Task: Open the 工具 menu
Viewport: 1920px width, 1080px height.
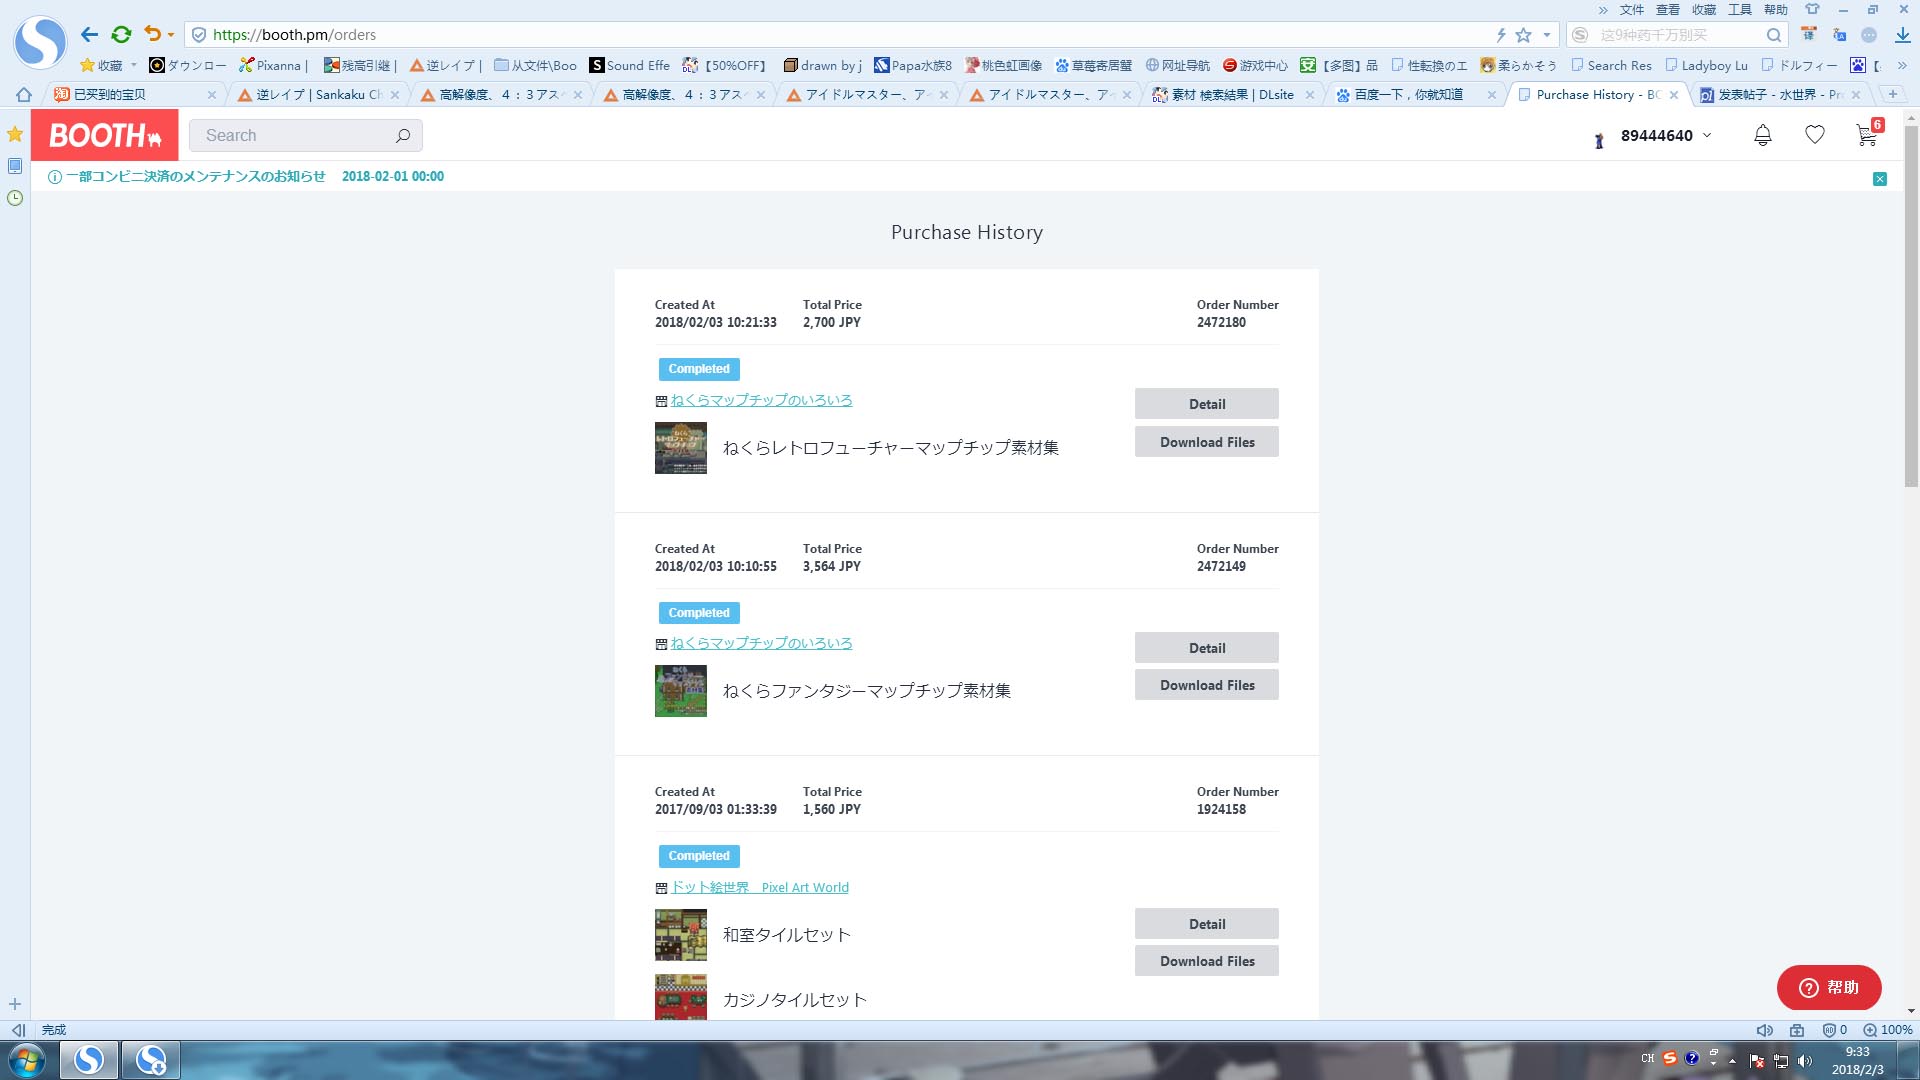Action: click(x=1740, y=10)
